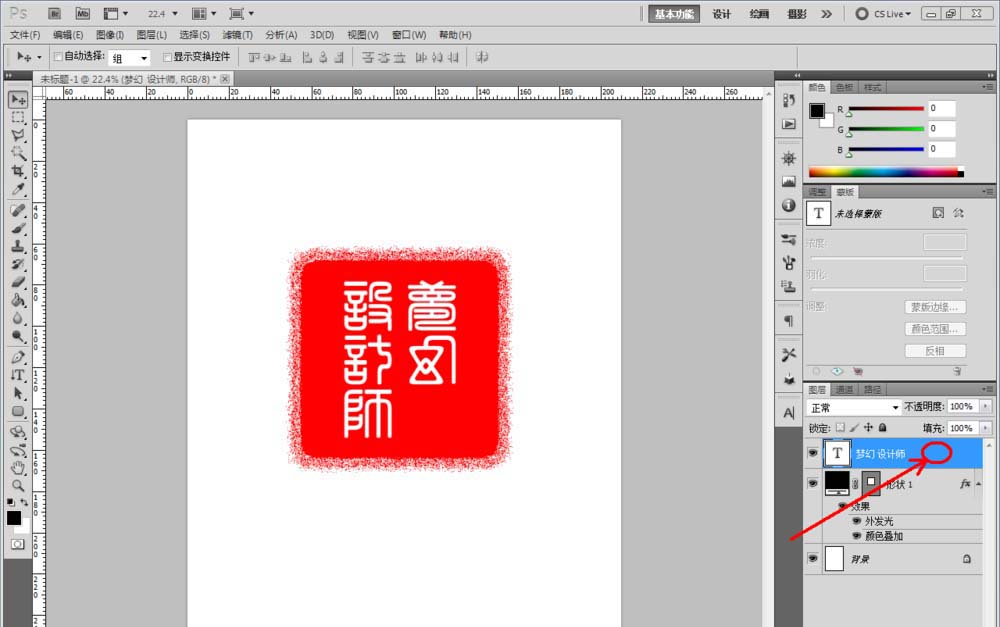Open the 滤镜 menu
Screen dimensions: 1000x627
point(237,34)
